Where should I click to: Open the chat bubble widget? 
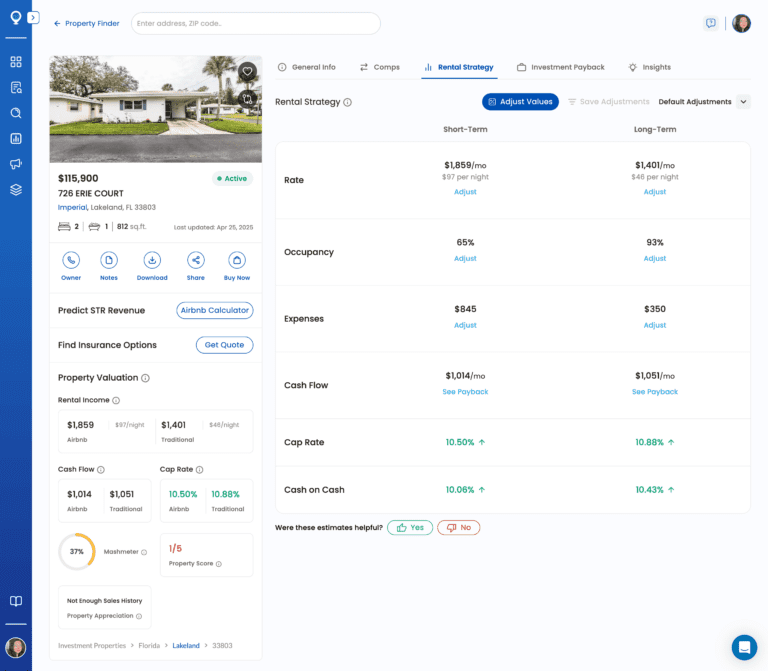(743, 647)
